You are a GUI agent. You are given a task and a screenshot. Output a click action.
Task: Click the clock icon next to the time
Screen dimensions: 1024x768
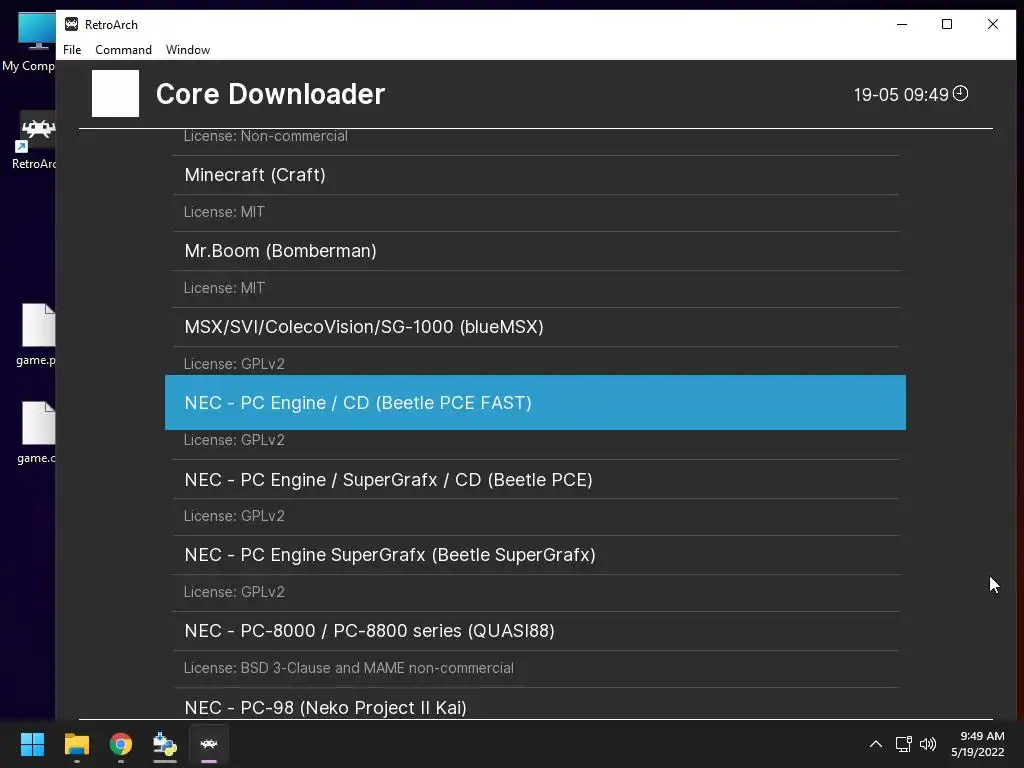(961, 93)
